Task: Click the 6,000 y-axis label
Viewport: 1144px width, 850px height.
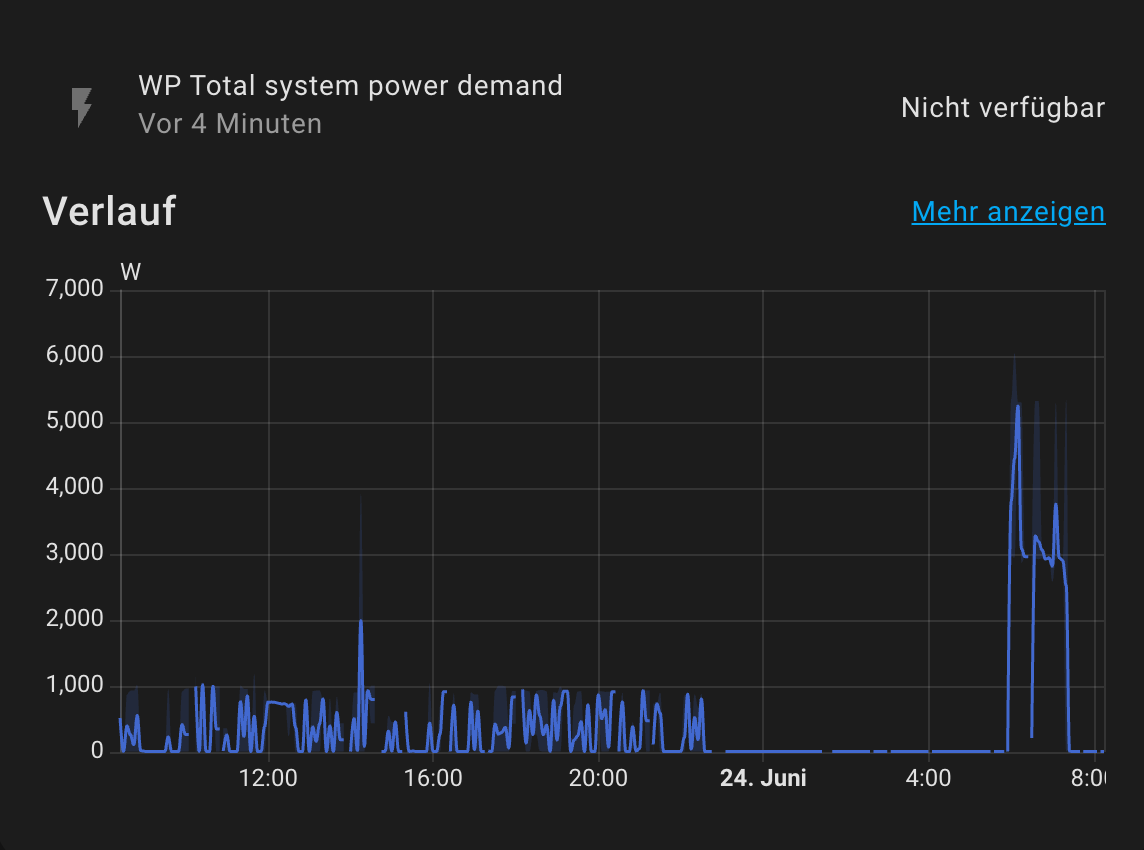Action: [x=74, y=355]
